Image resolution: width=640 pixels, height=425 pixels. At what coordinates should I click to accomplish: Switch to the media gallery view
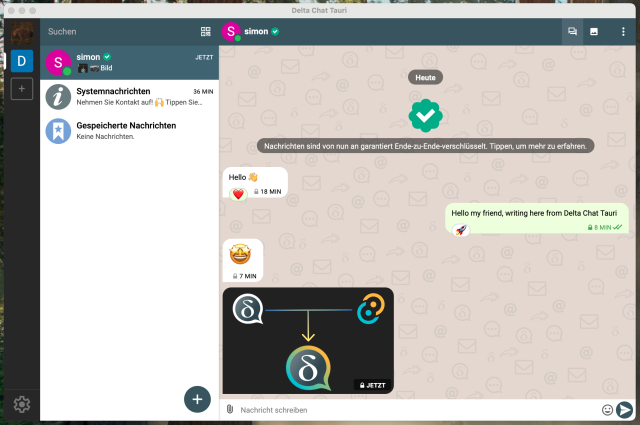[594, 32]
